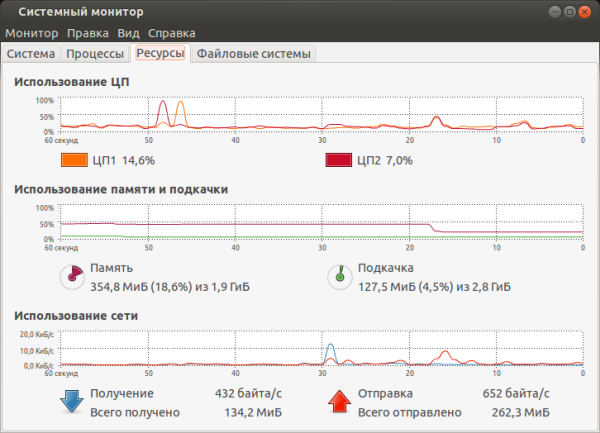Open the Справка menu
Viewport: 600px width, 433px height.
pyautogui.click(x=171, y=33)
